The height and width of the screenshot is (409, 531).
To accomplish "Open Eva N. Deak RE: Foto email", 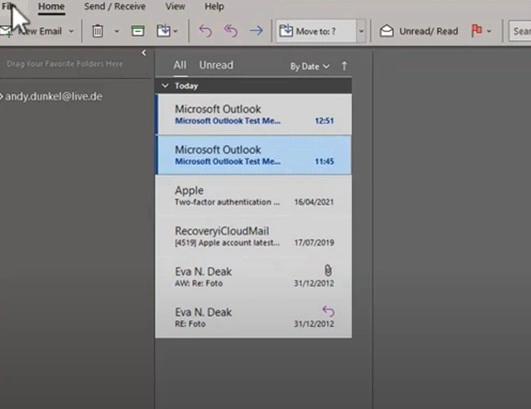I will [x=253, y=317].
